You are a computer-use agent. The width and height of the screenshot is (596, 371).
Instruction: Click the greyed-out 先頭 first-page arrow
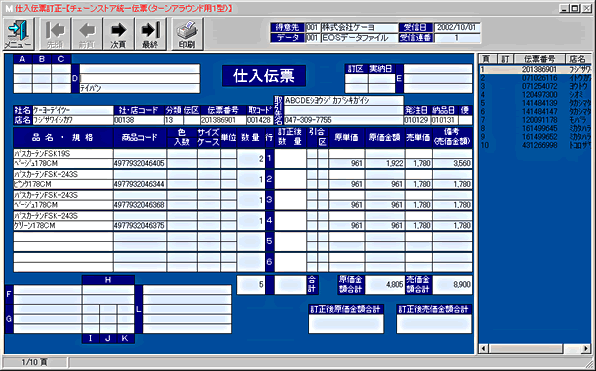[x=55, y=34]
